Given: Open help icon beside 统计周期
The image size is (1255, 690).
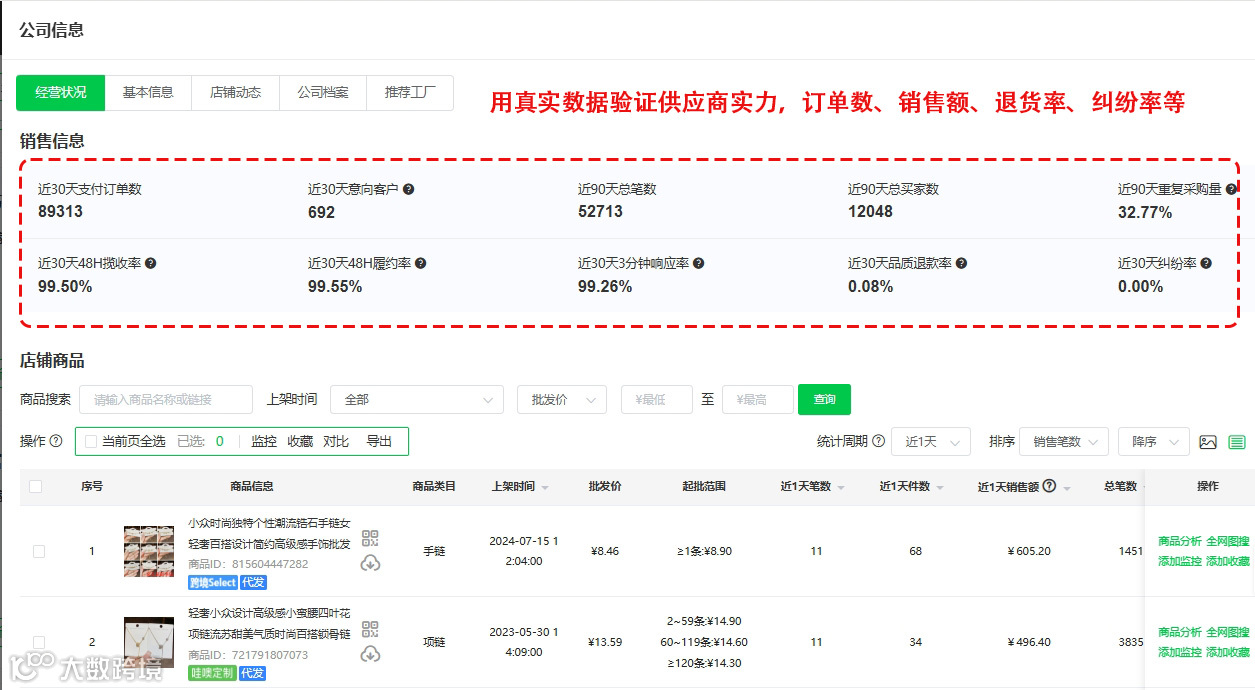Looking at the screenshot, I should click(878, 441).
